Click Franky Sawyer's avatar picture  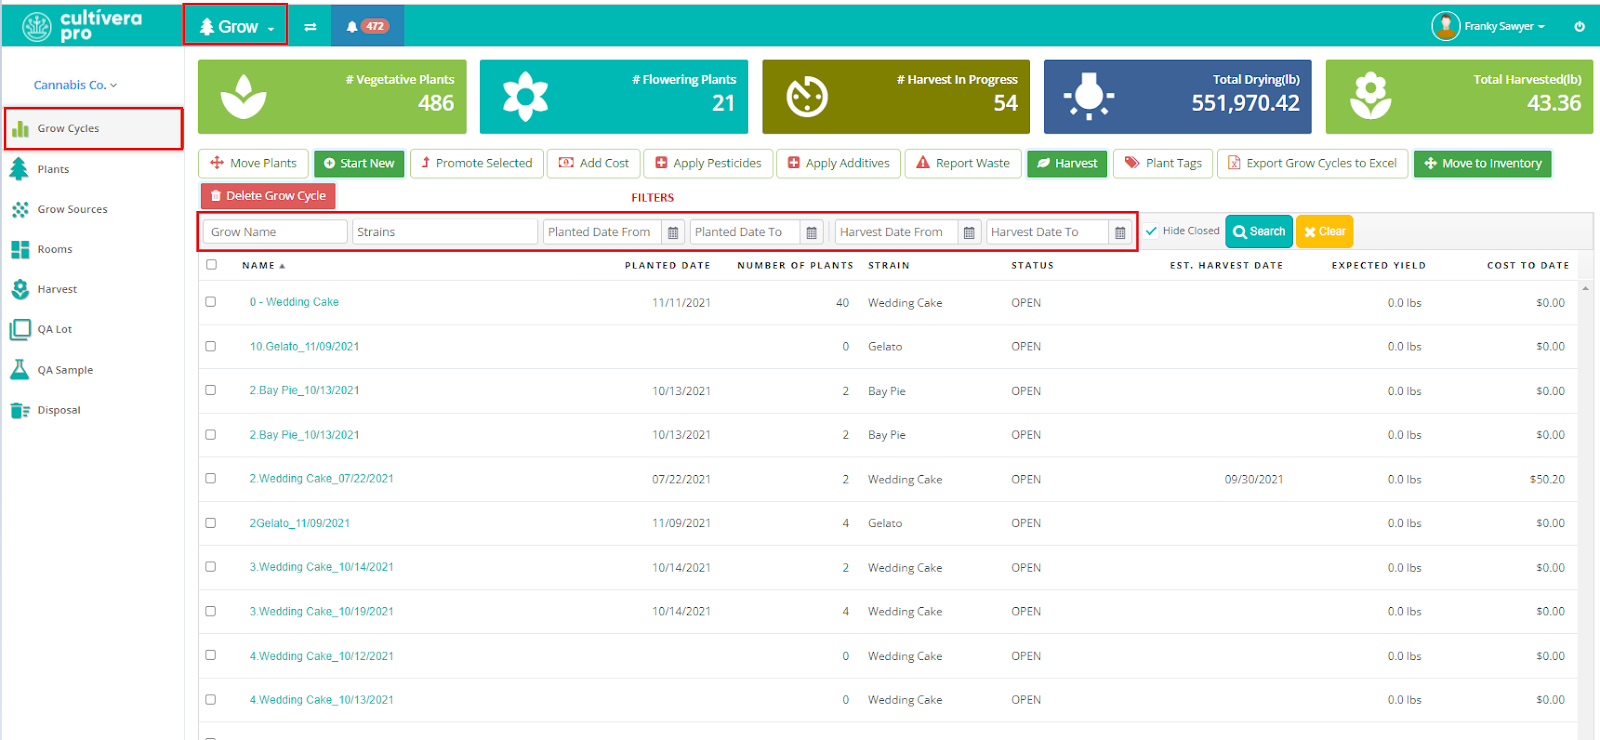[1445, 26]
